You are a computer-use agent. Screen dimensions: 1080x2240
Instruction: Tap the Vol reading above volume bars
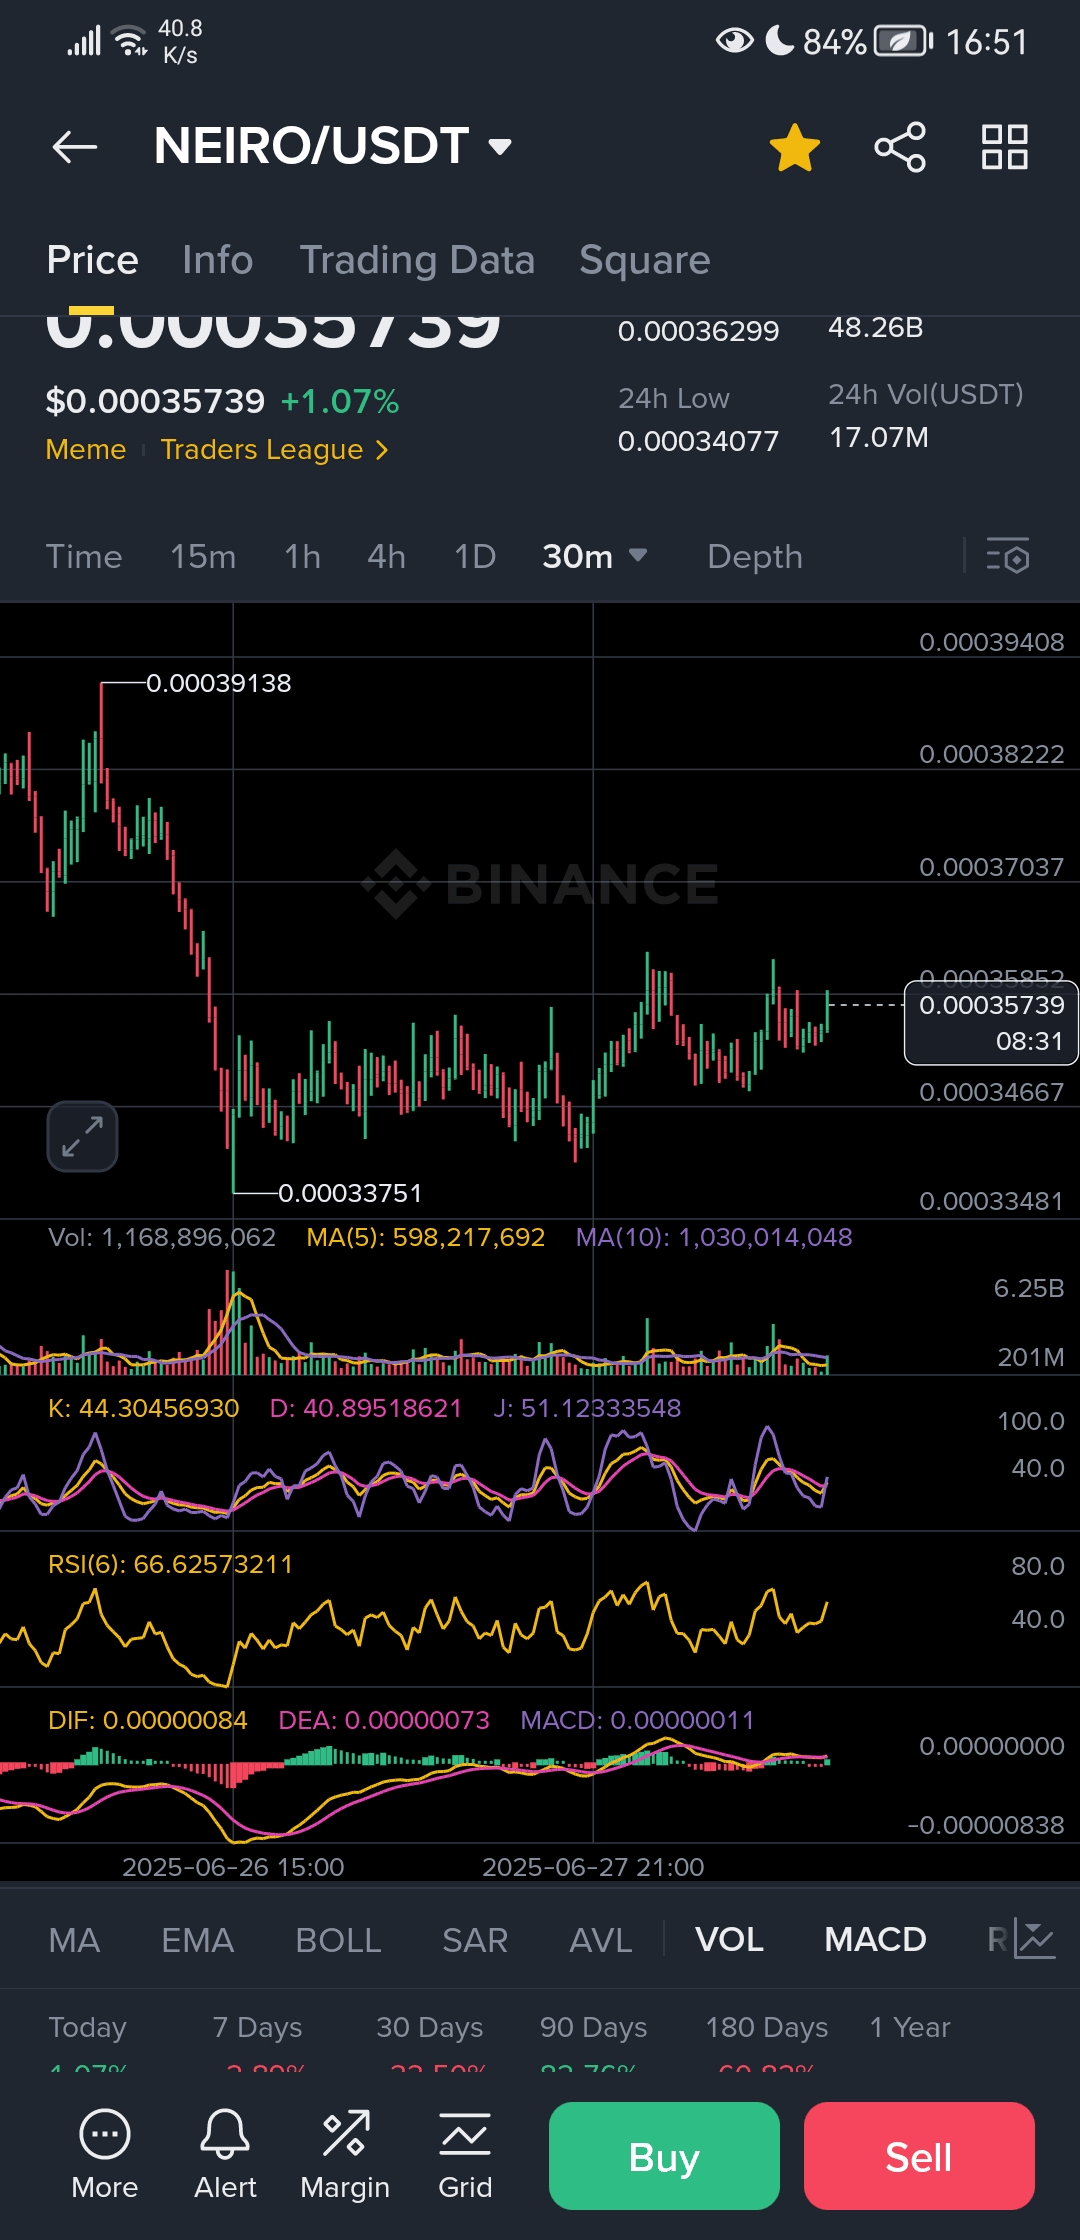pos(162,1237)
